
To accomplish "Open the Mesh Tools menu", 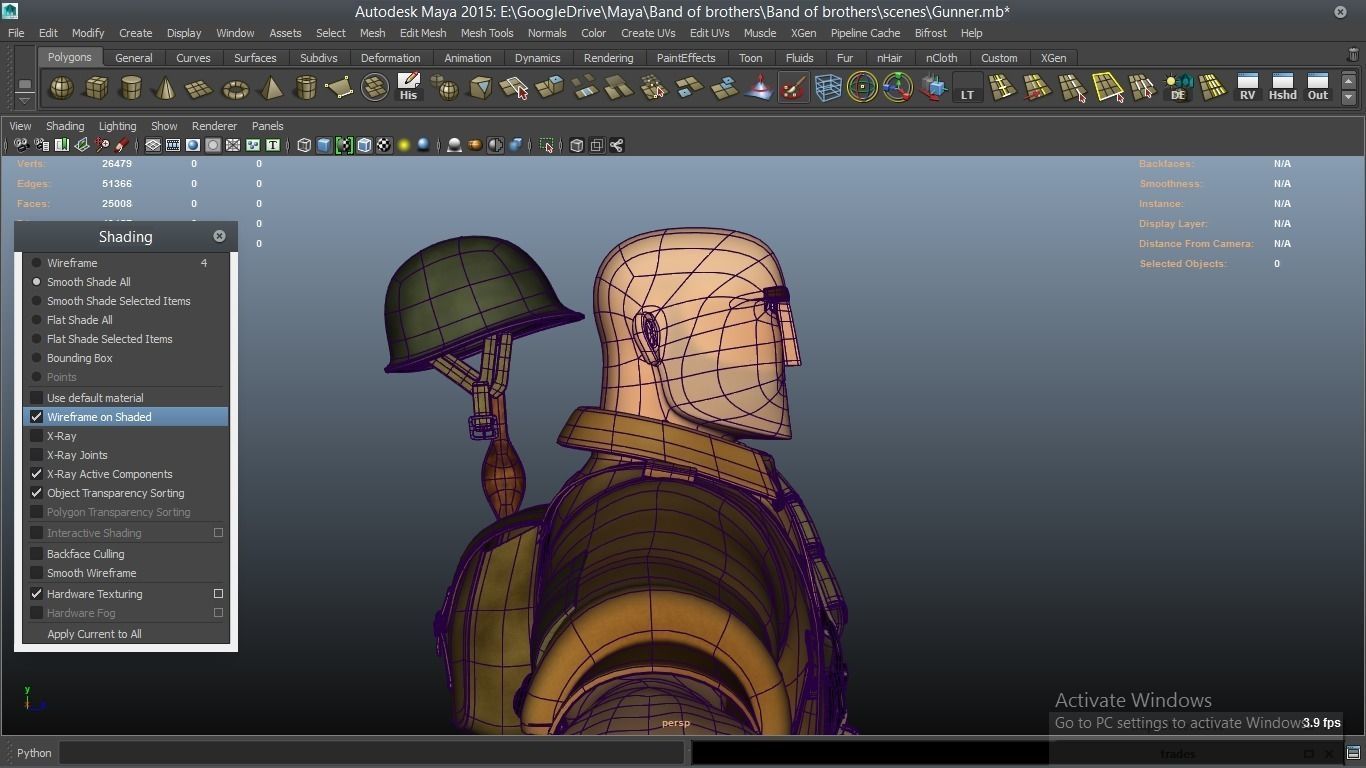I will 487,33.
